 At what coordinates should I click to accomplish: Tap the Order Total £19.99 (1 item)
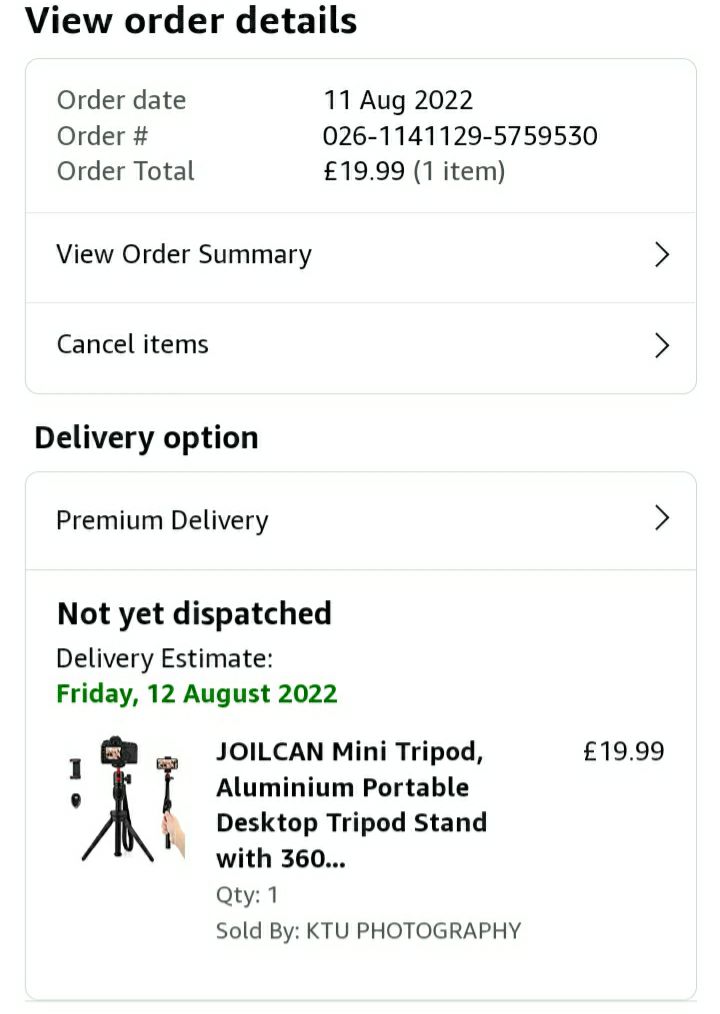click(x=414, y=171)
